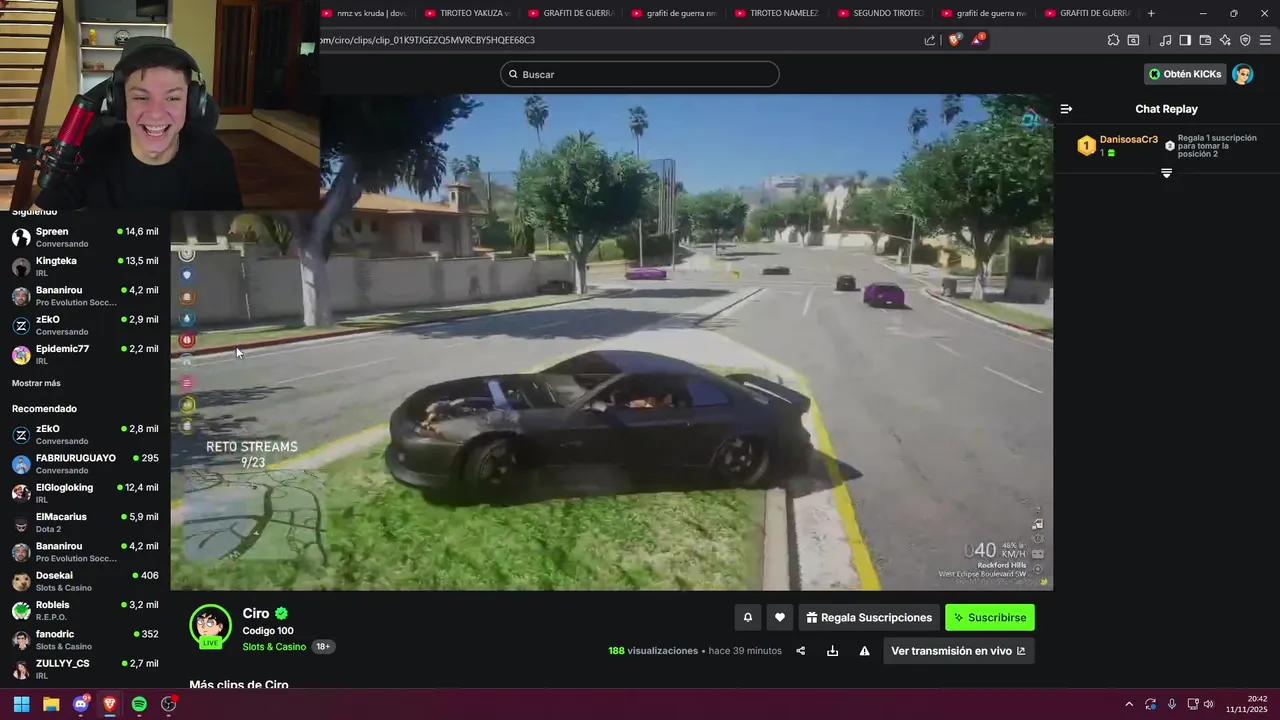Image resolution: width=1280 pixels, height=720 pixels.
Task: Click the download clip icon
Action: point(832,651)
